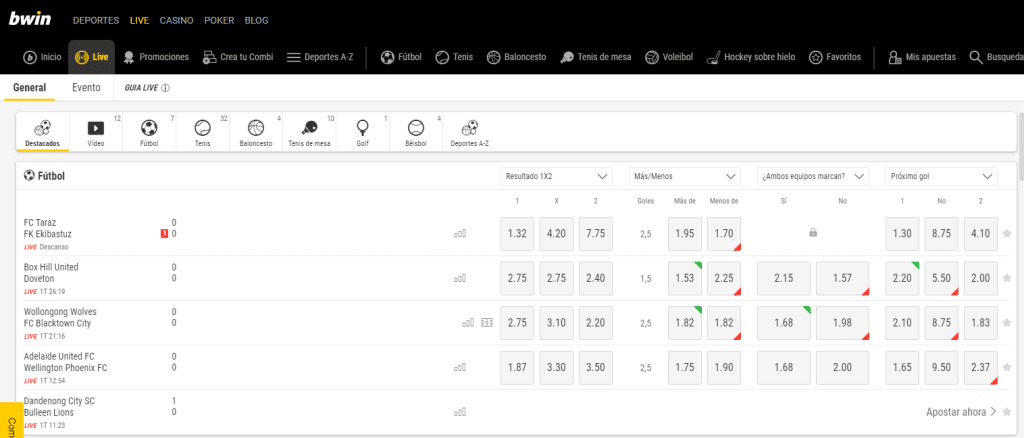Click Apostar ahora link
Viewport: 1024px width, 438px height.
click(961, 412)
